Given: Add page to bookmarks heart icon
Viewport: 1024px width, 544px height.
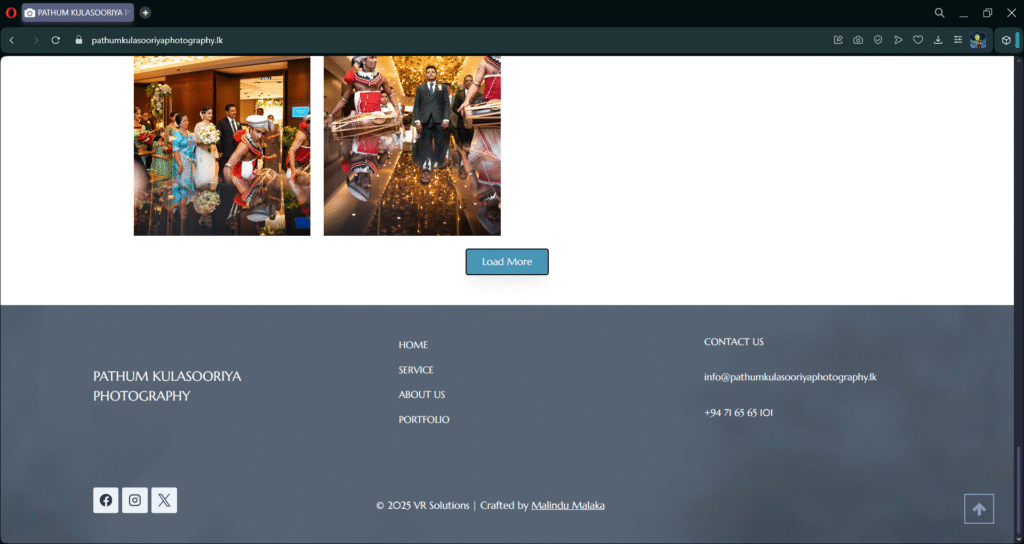Looking at the screenshot, I should 918,40.
